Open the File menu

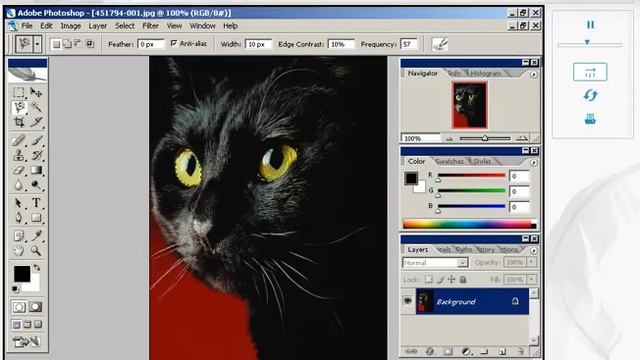pyautogui.click(x=27, y=26)
